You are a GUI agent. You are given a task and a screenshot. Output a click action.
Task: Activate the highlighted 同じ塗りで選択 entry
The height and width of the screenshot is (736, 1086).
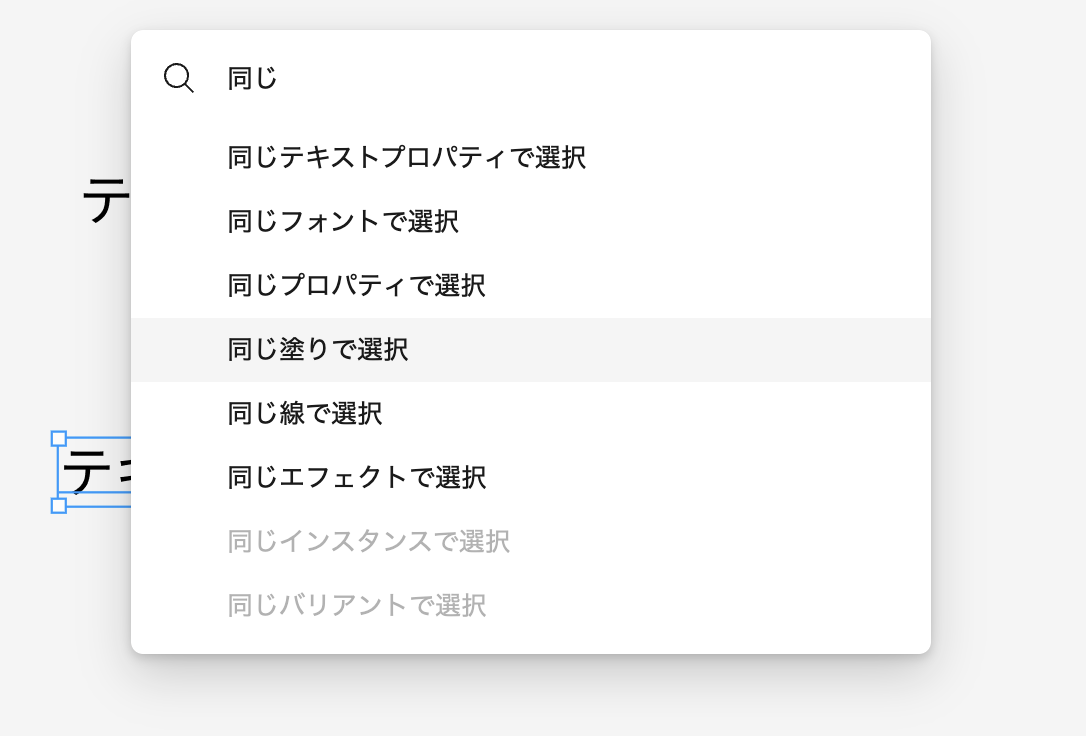coord(531,350)
